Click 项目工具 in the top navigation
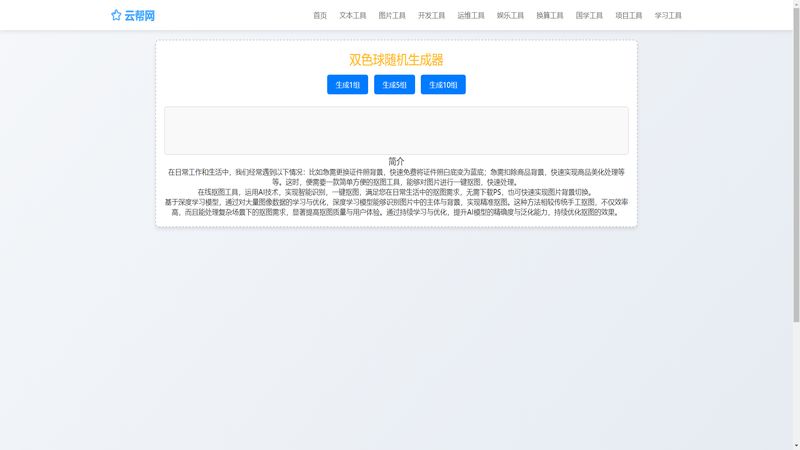The height and width of the screenshot is (450, 800). [629, 16]
